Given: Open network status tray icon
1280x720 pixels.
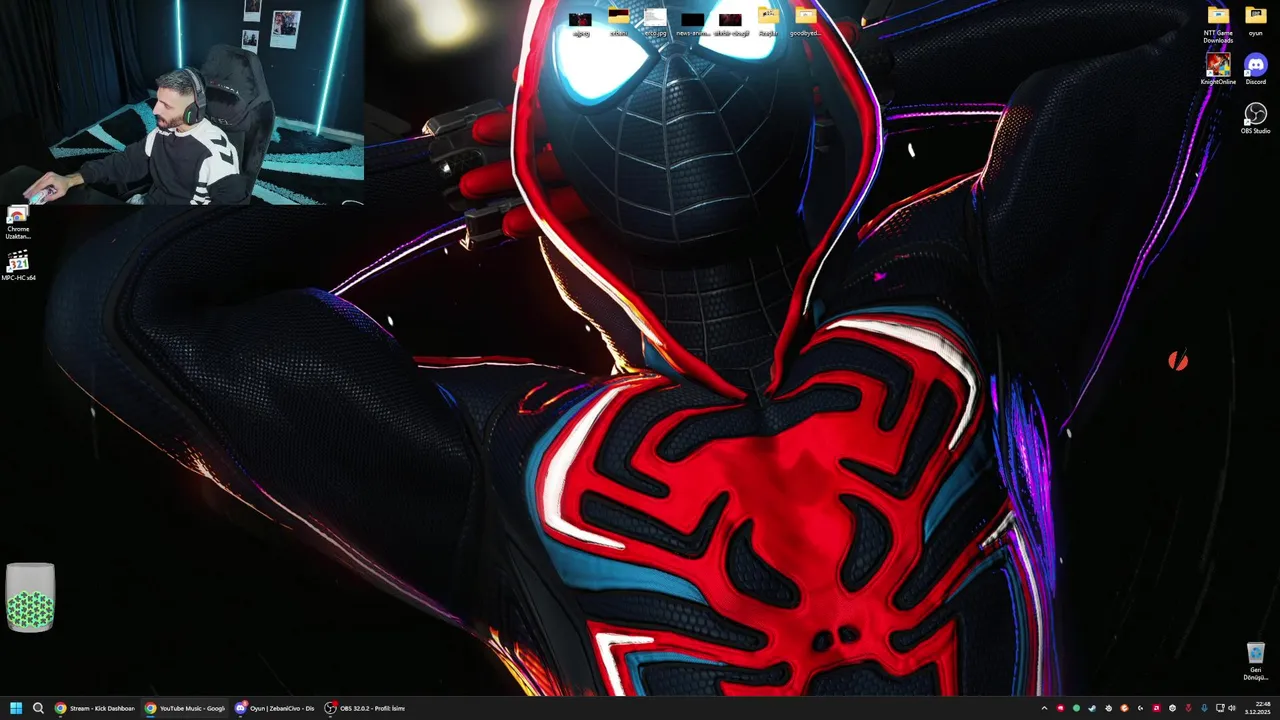Looking at the screenshot, I should click(1220, 708).
